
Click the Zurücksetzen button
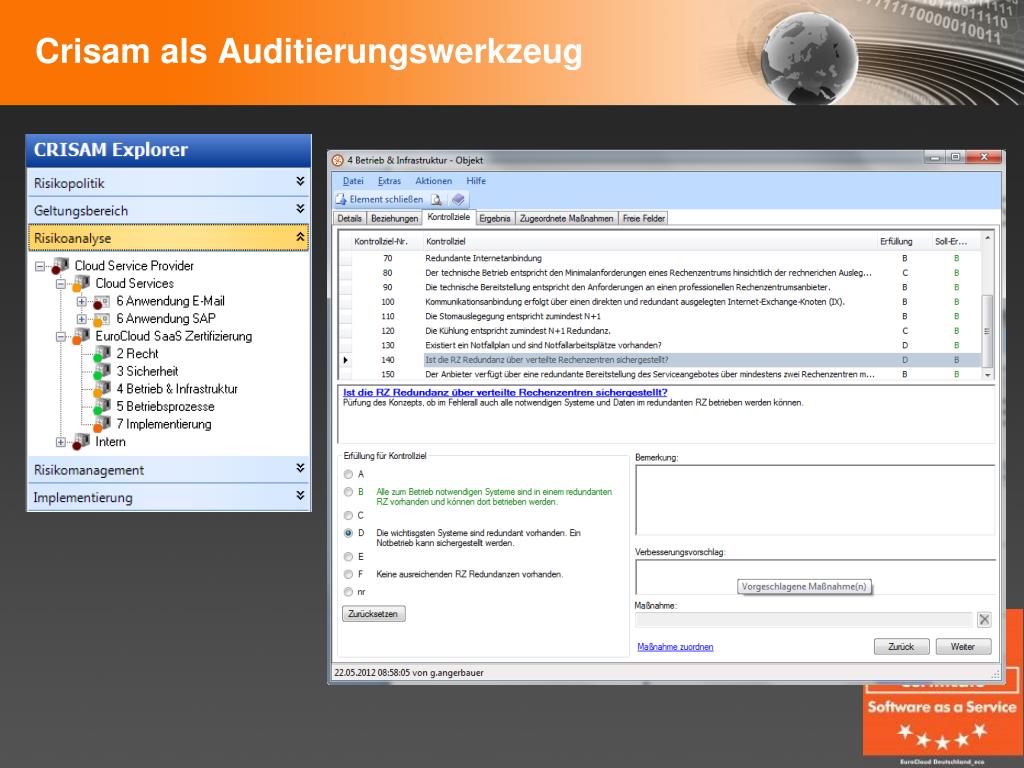click(374, 614)
